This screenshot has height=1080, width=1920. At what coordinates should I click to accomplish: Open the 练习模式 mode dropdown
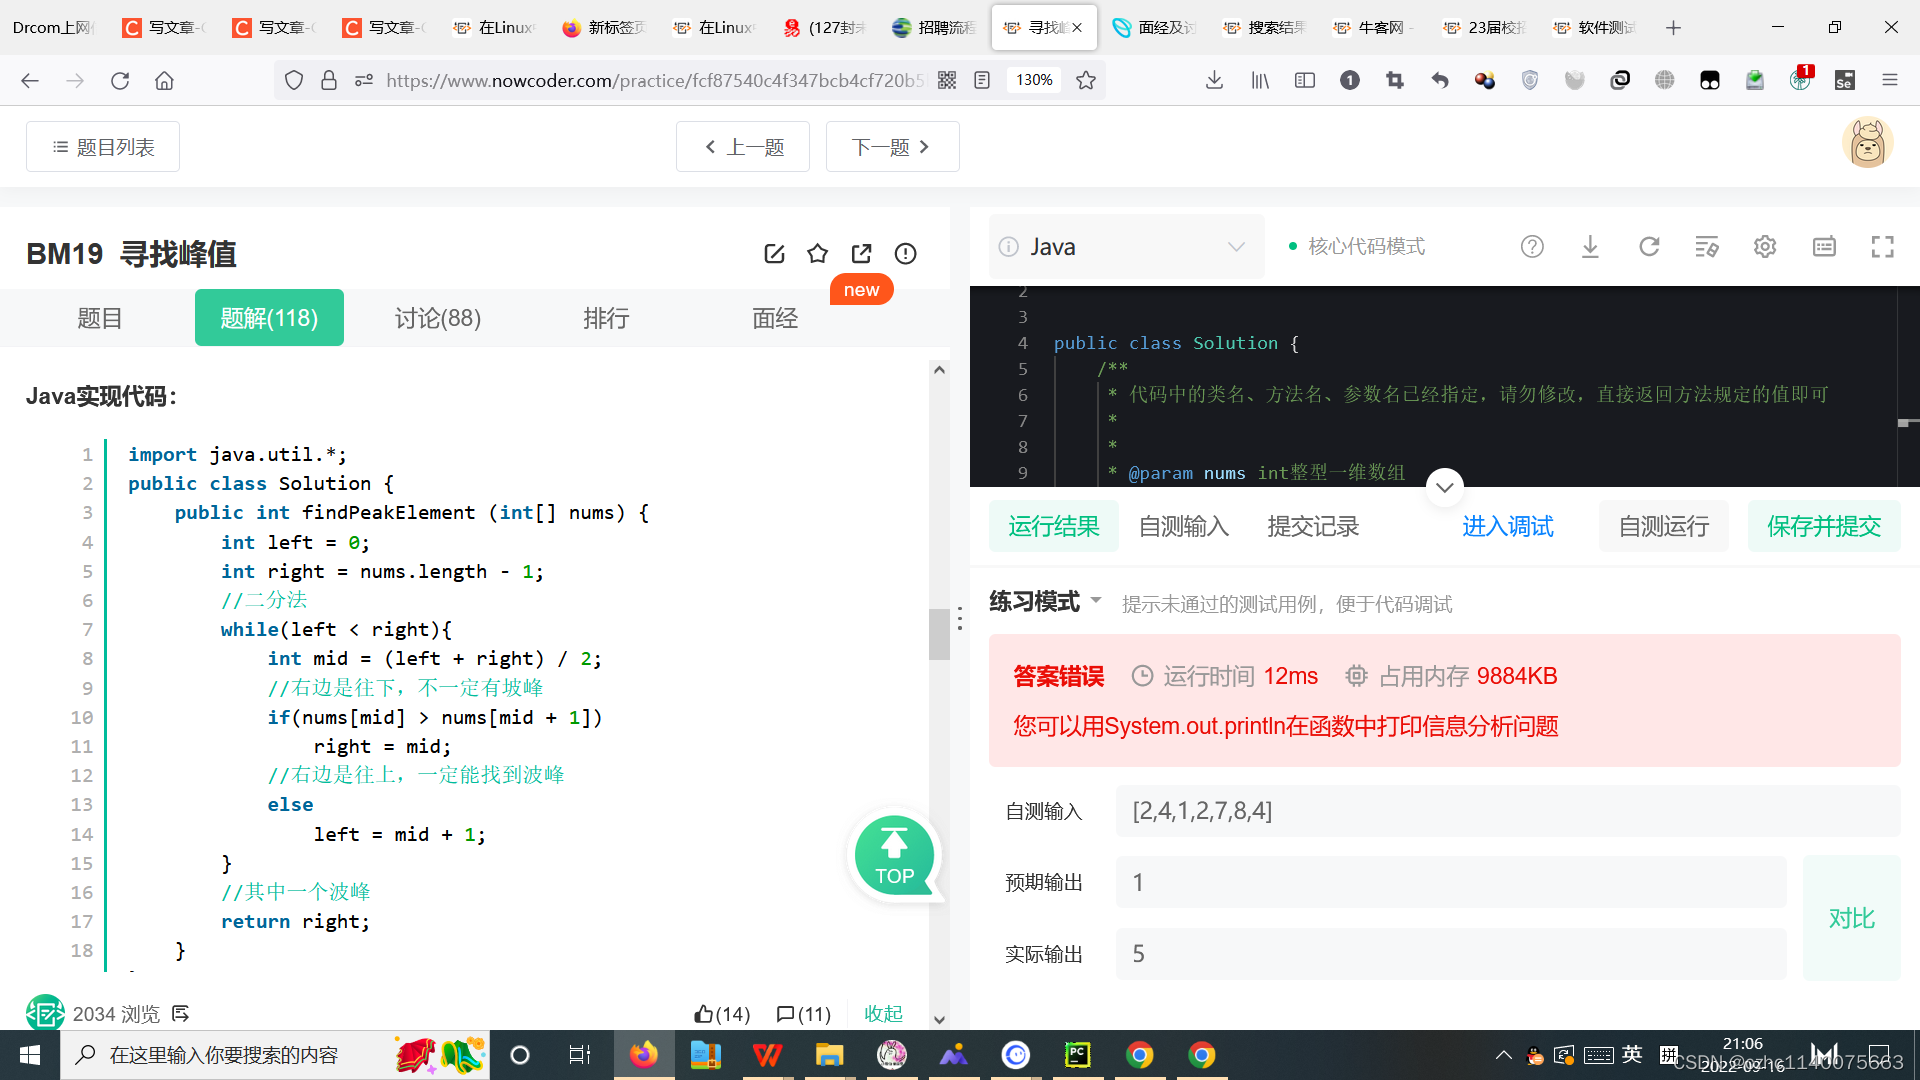point(1044,601)
